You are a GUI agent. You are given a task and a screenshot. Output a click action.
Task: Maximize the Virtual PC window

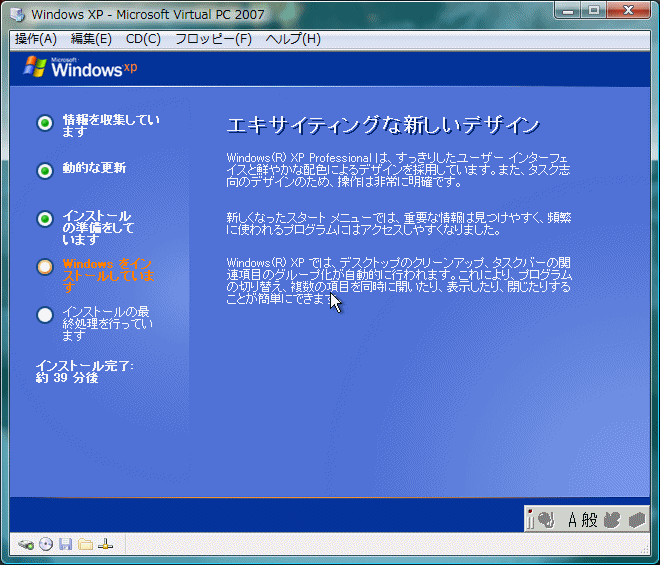pos(594,11)
